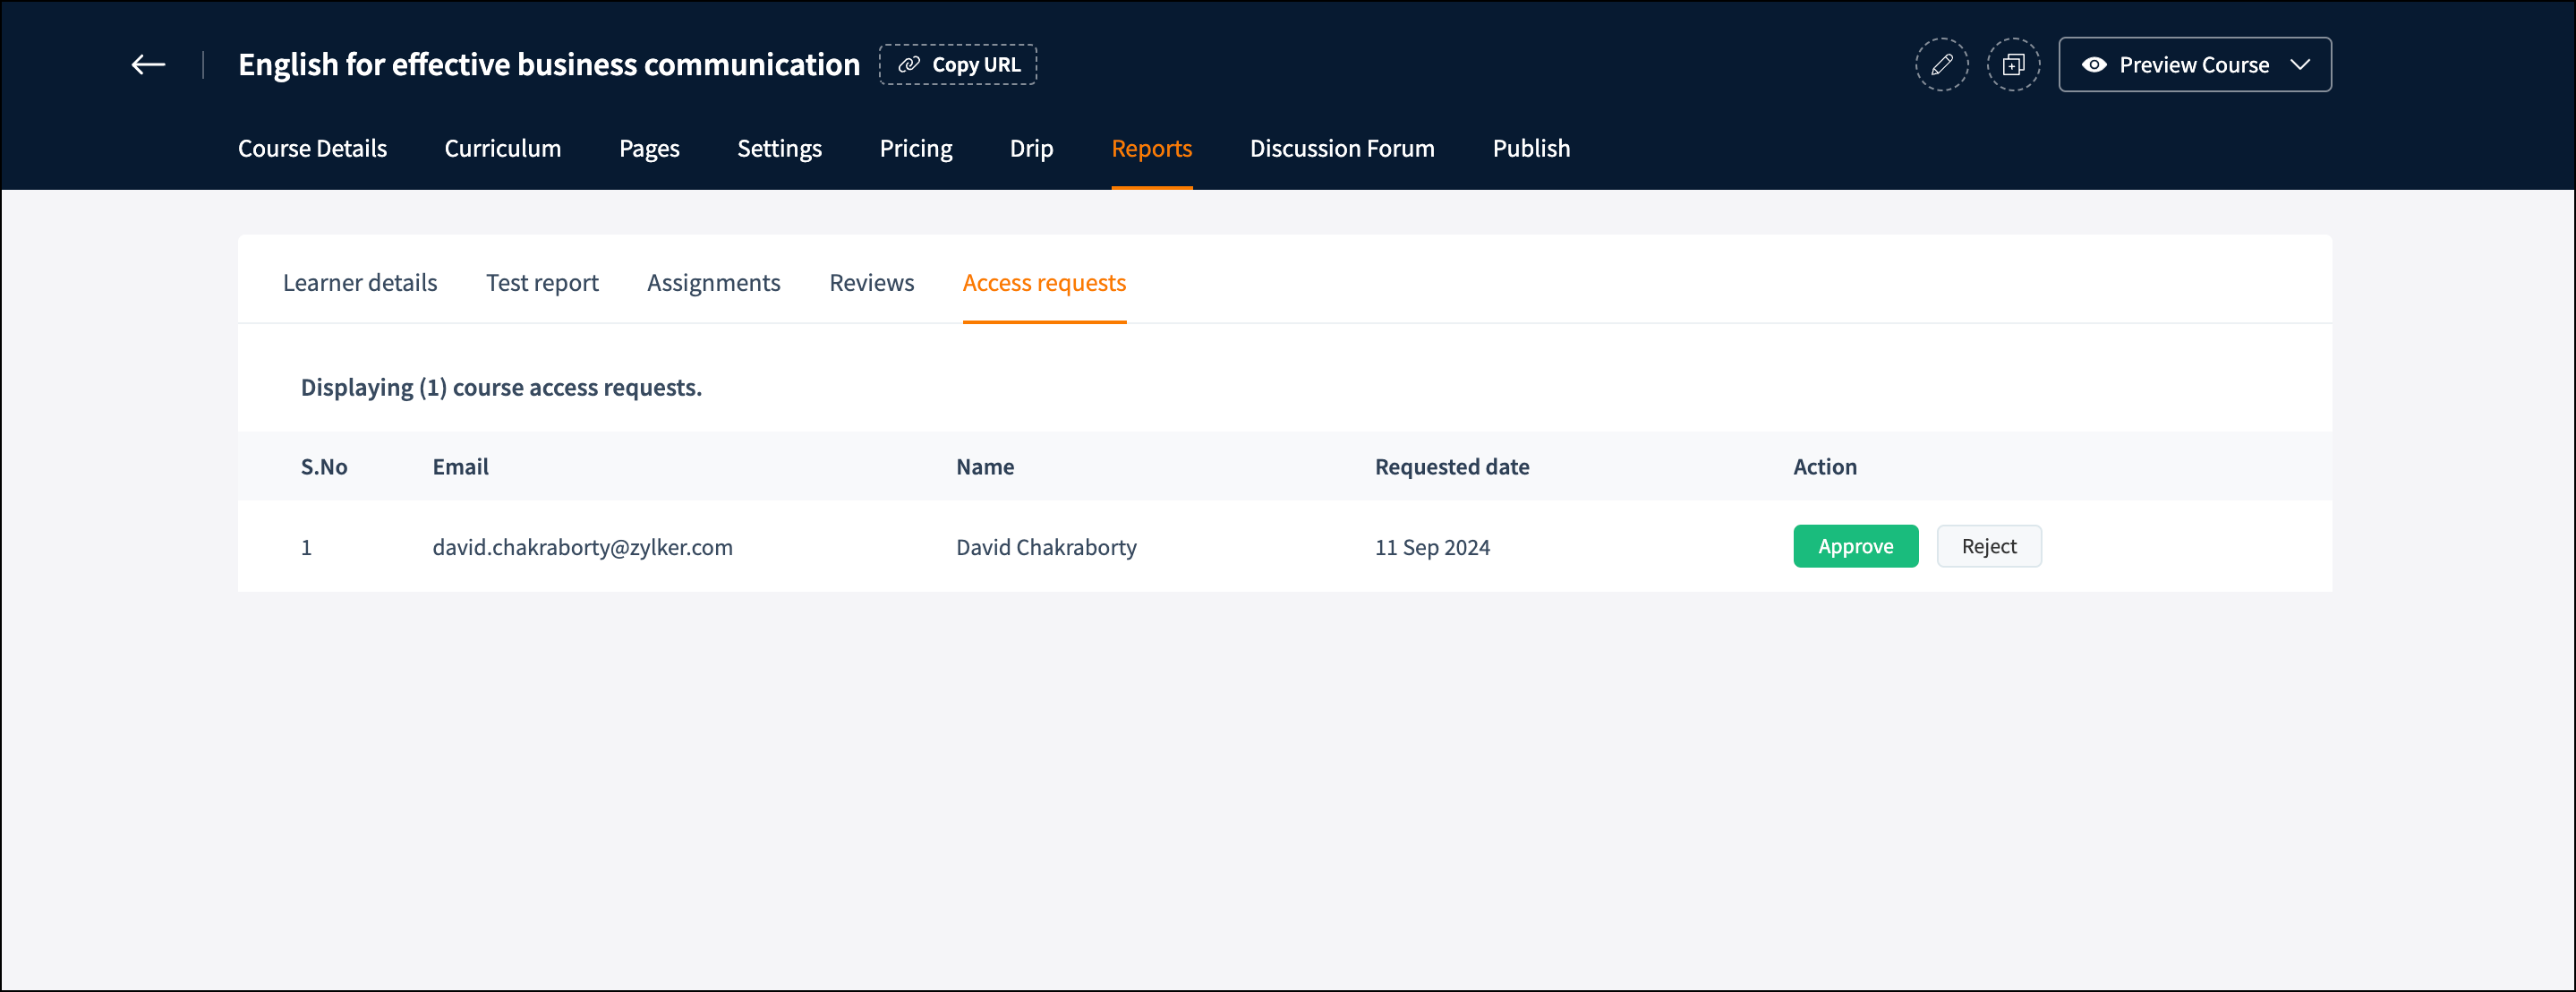Switch to the Publish tab
This screenshot has width=2576, height=992.
pyautogui.click(x=1530, y=149)
